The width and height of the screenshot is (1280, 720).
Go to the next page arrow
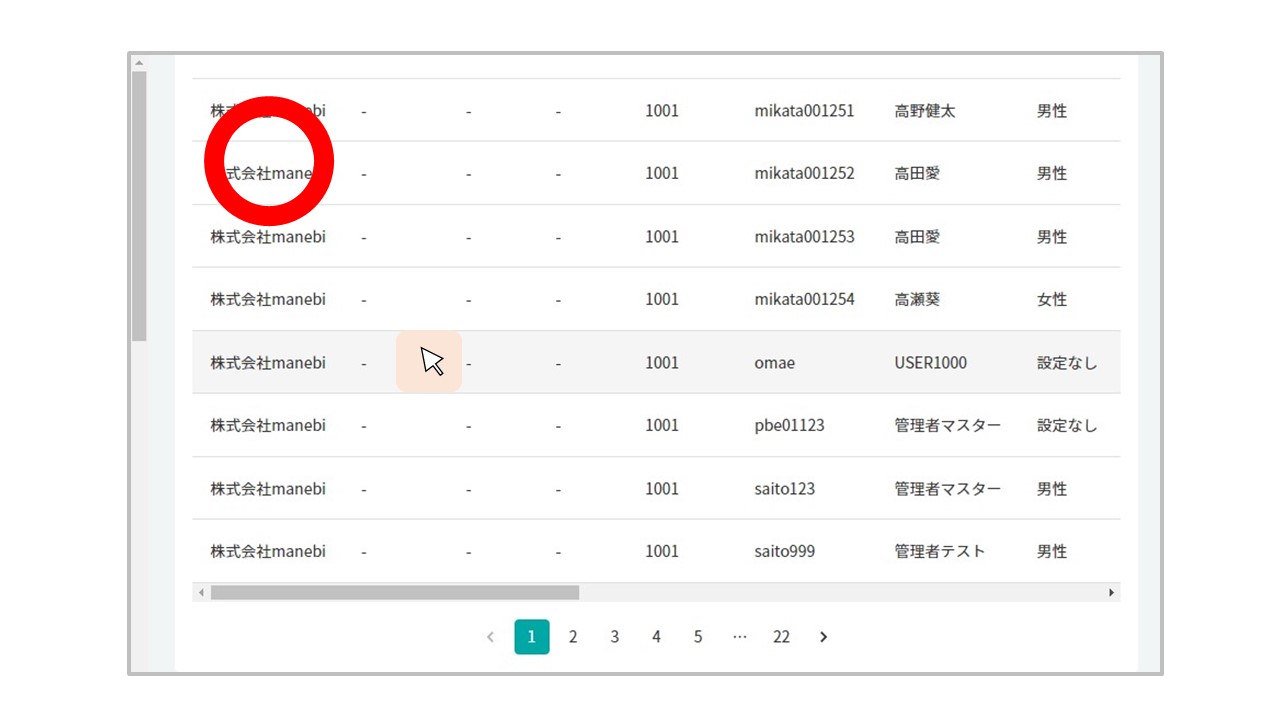pyautogui.click(x=823, y=637)
